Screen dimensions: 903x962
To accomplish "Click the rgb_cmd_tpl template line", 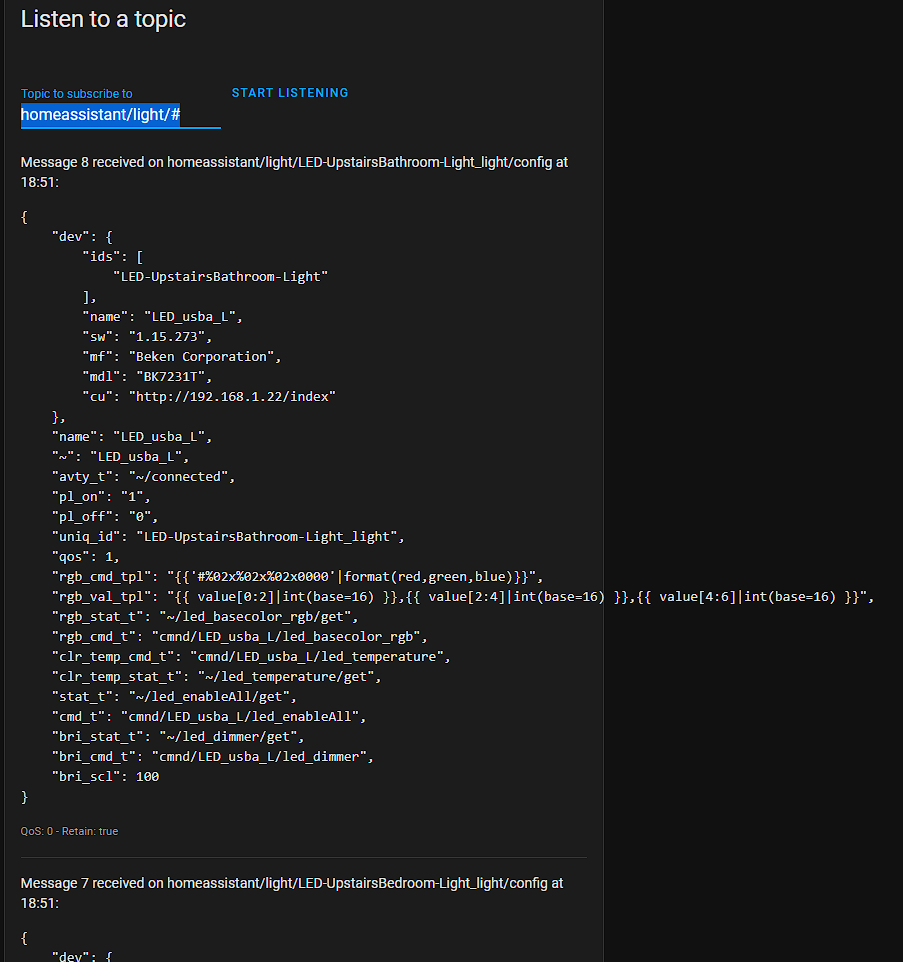I will tap(298, 577).
